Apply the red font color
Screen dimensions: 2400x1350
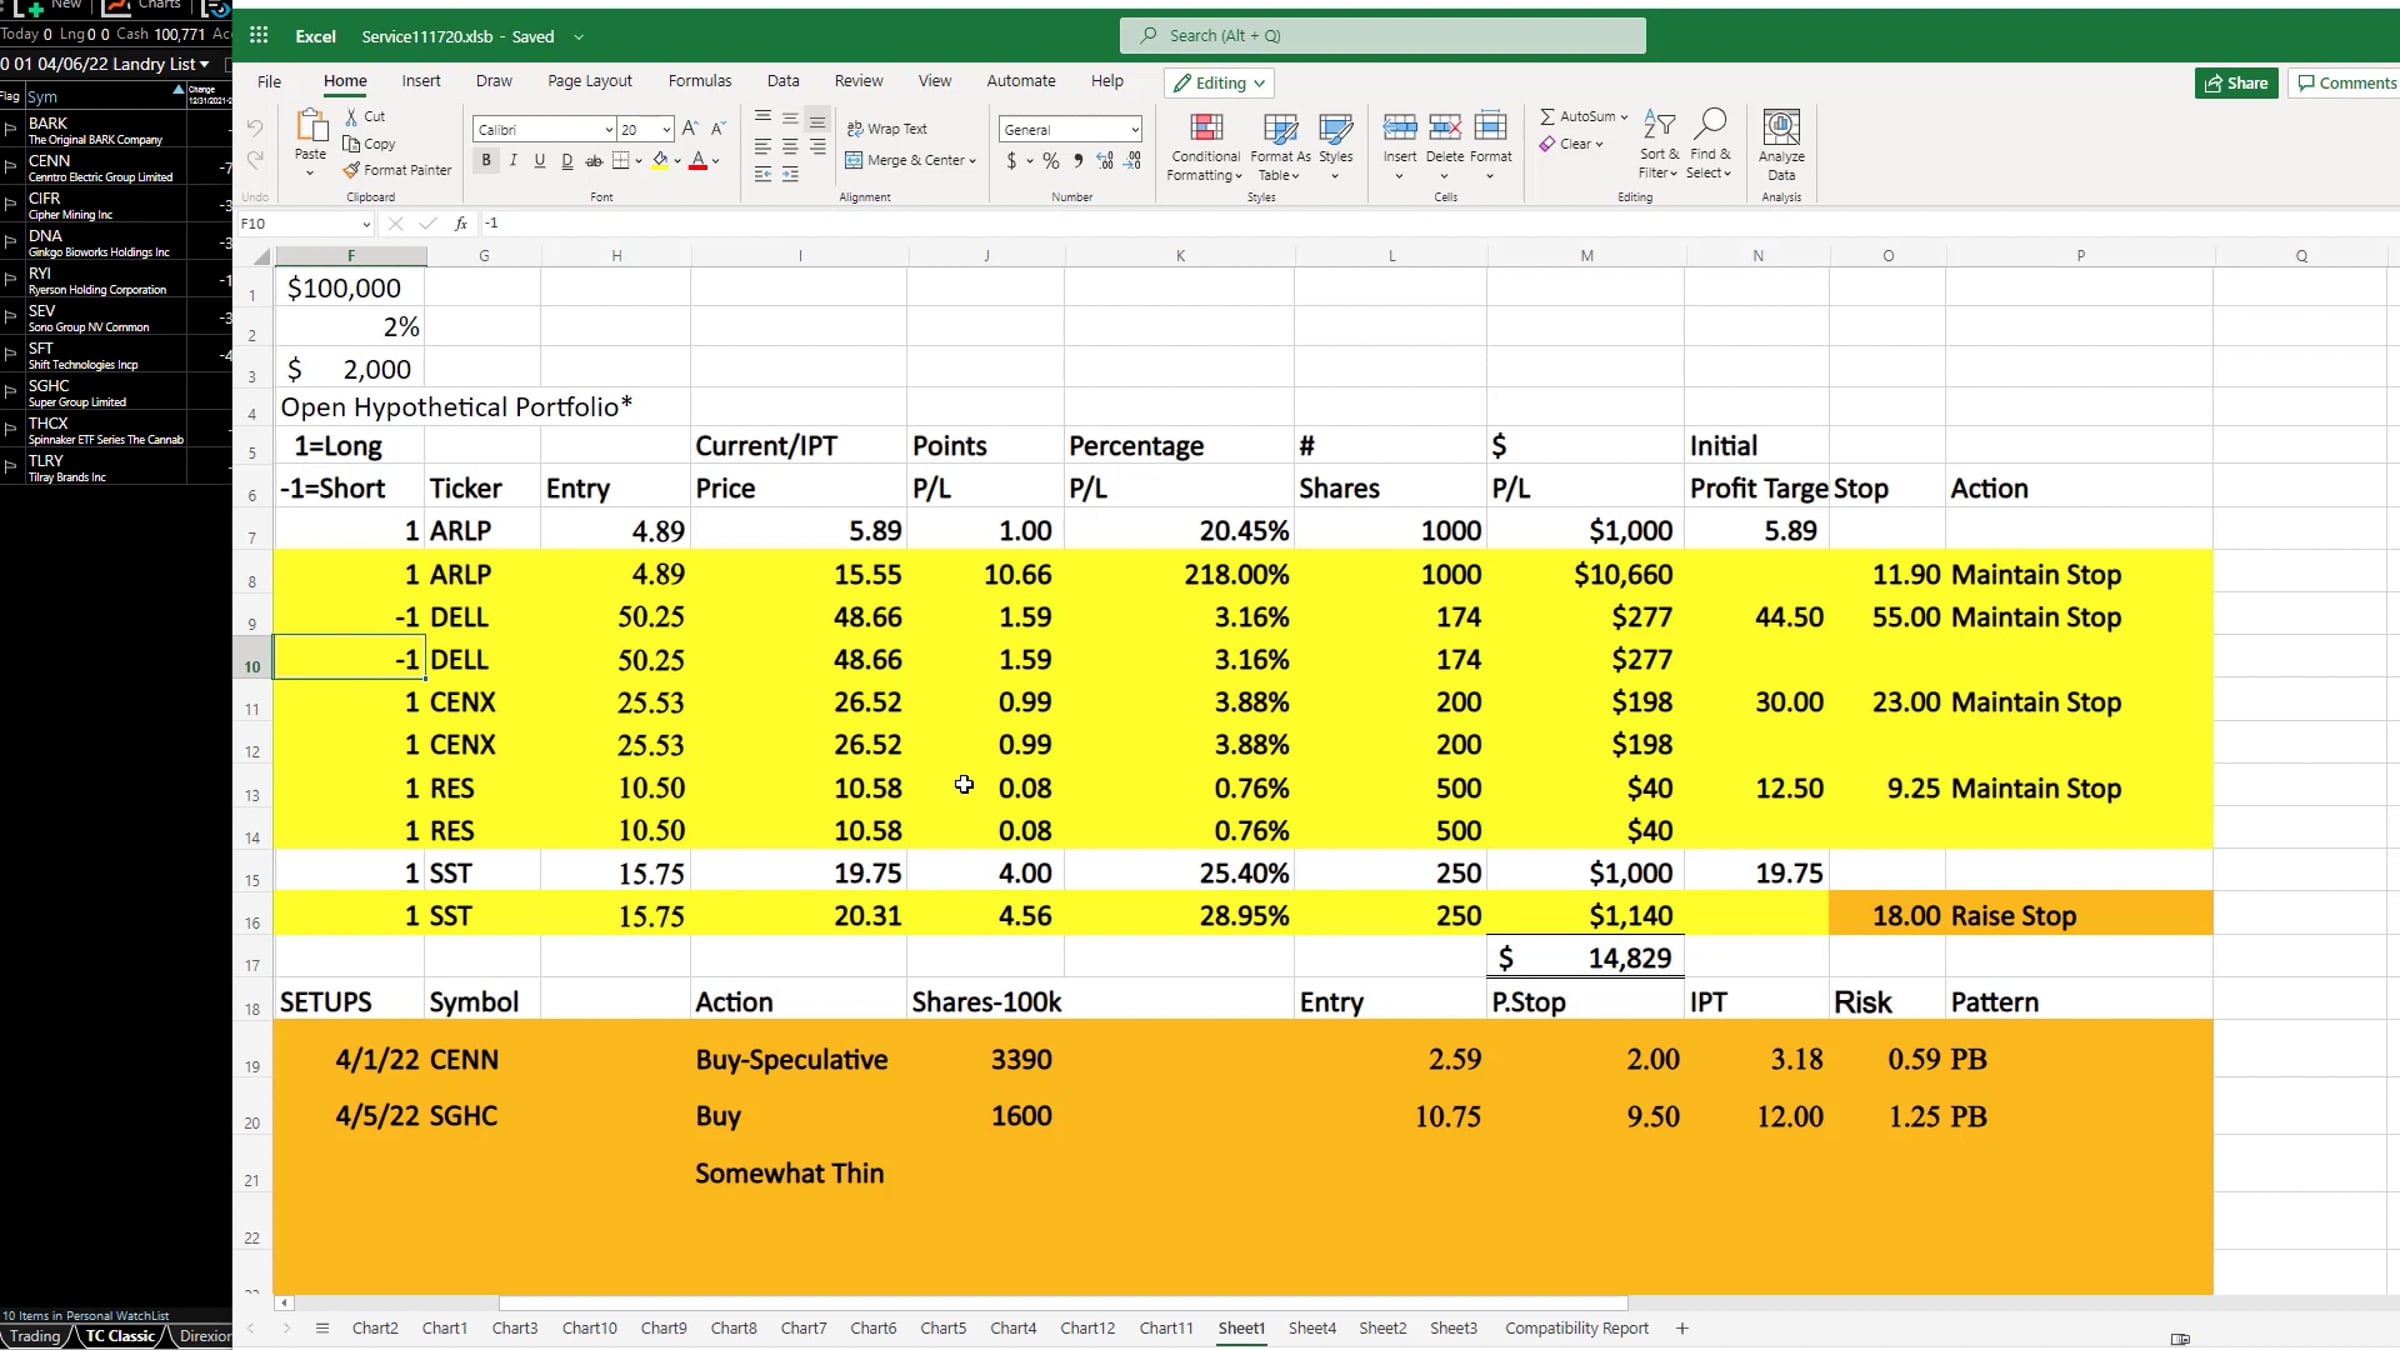point(698,160)
